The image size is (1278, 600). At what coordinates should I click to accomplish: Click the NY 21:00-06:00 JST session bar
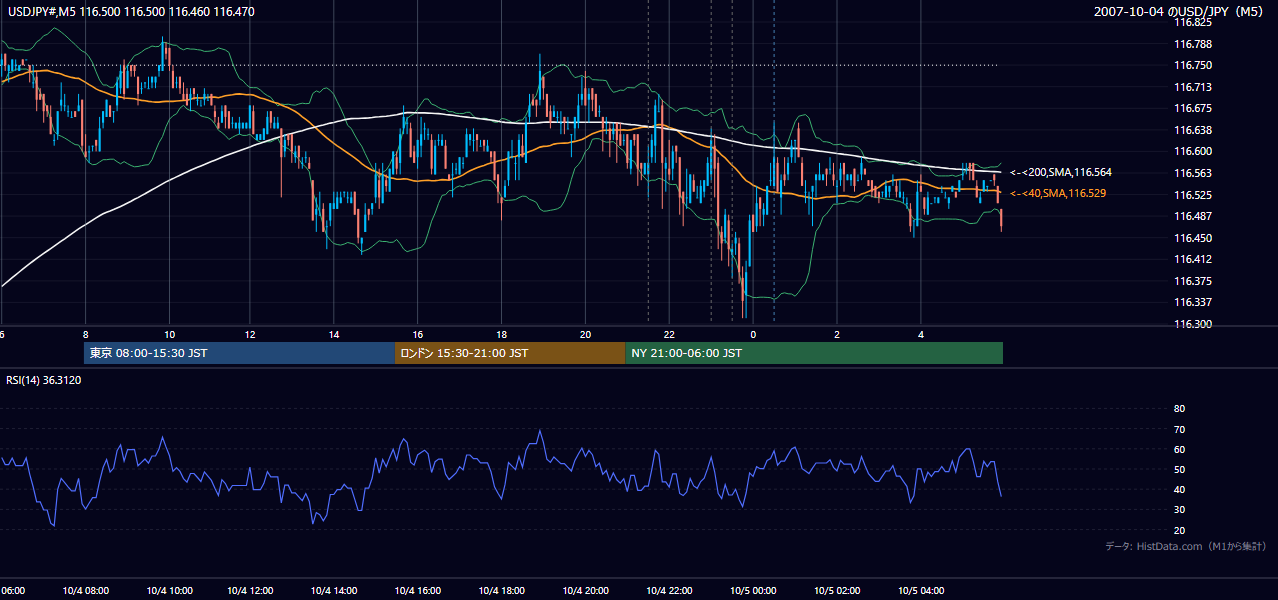pos(814,353)
